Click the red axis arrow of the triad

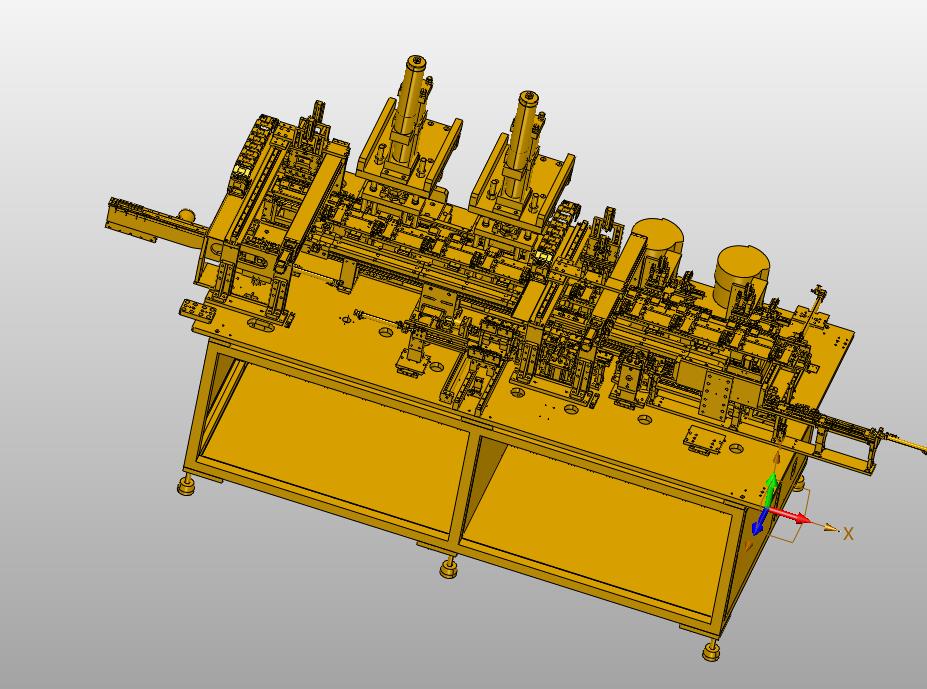pos(793,516)
